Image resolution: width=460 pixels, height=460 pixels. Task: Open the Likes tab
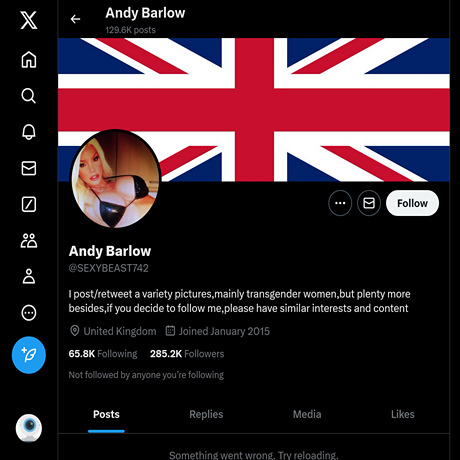click(x=403, y=414)
